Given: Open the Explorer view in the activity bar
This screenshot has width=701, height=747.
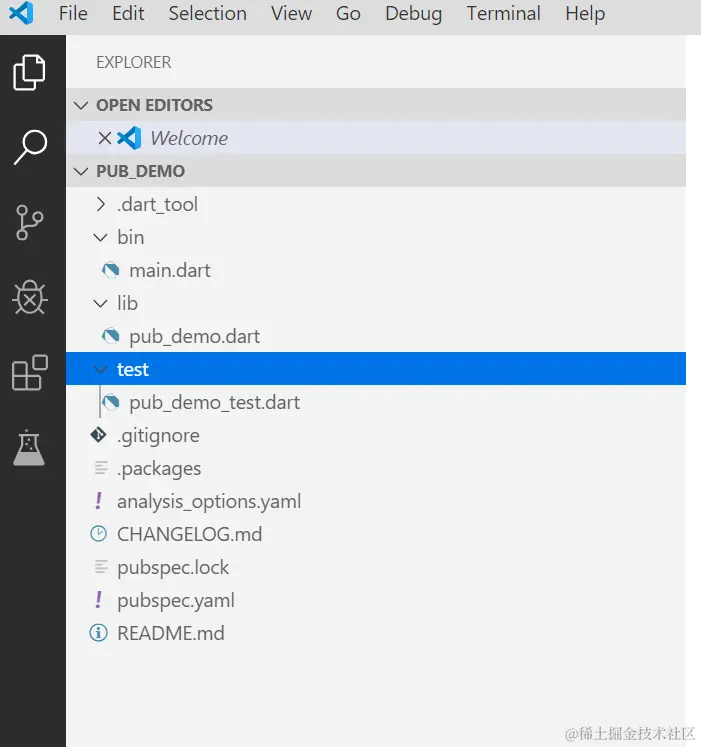Looking at the screenshot, I should point(30,72).
